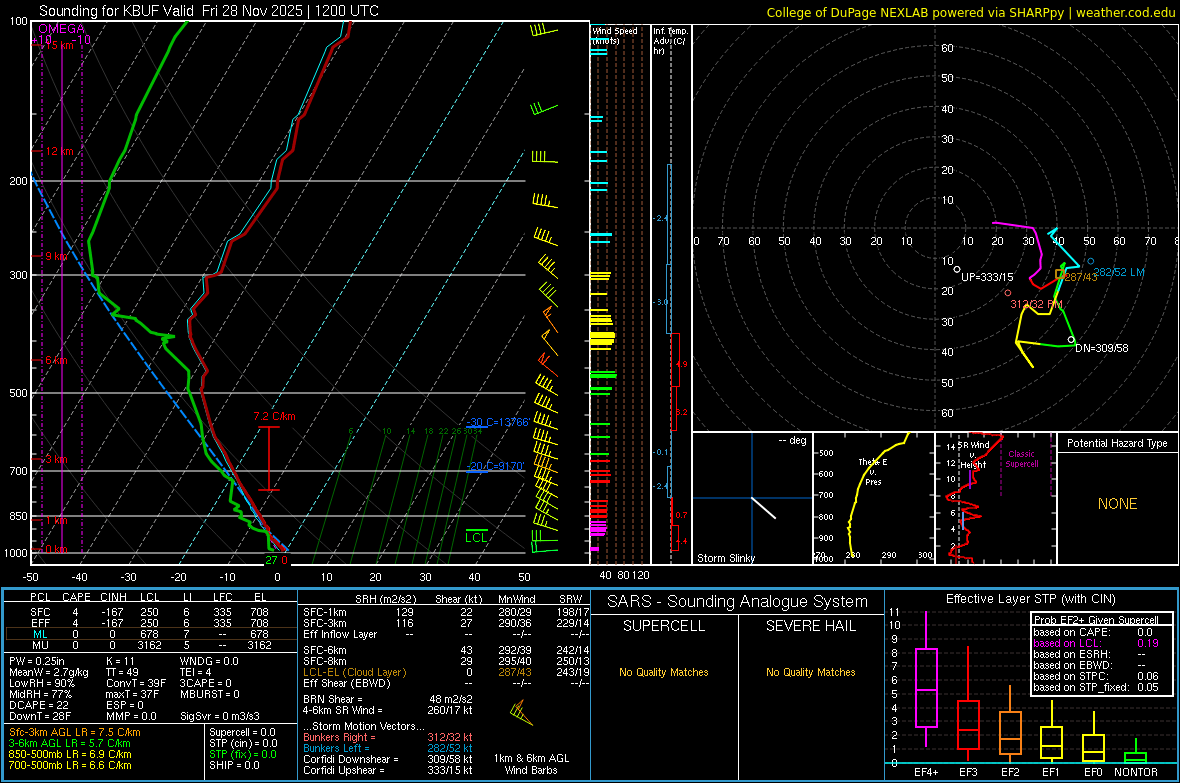Click the Potential Hazard Type heading
This screenshot has height=783, width=1180.
pyautogui.click(x=1117, y=443)
